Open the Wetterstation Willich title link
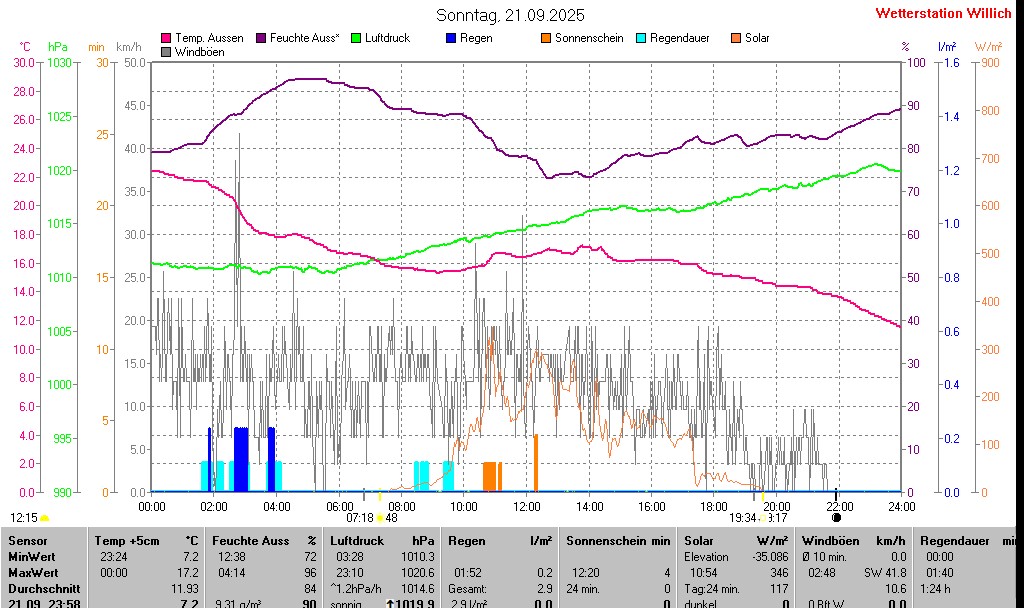 pos(943,13)
